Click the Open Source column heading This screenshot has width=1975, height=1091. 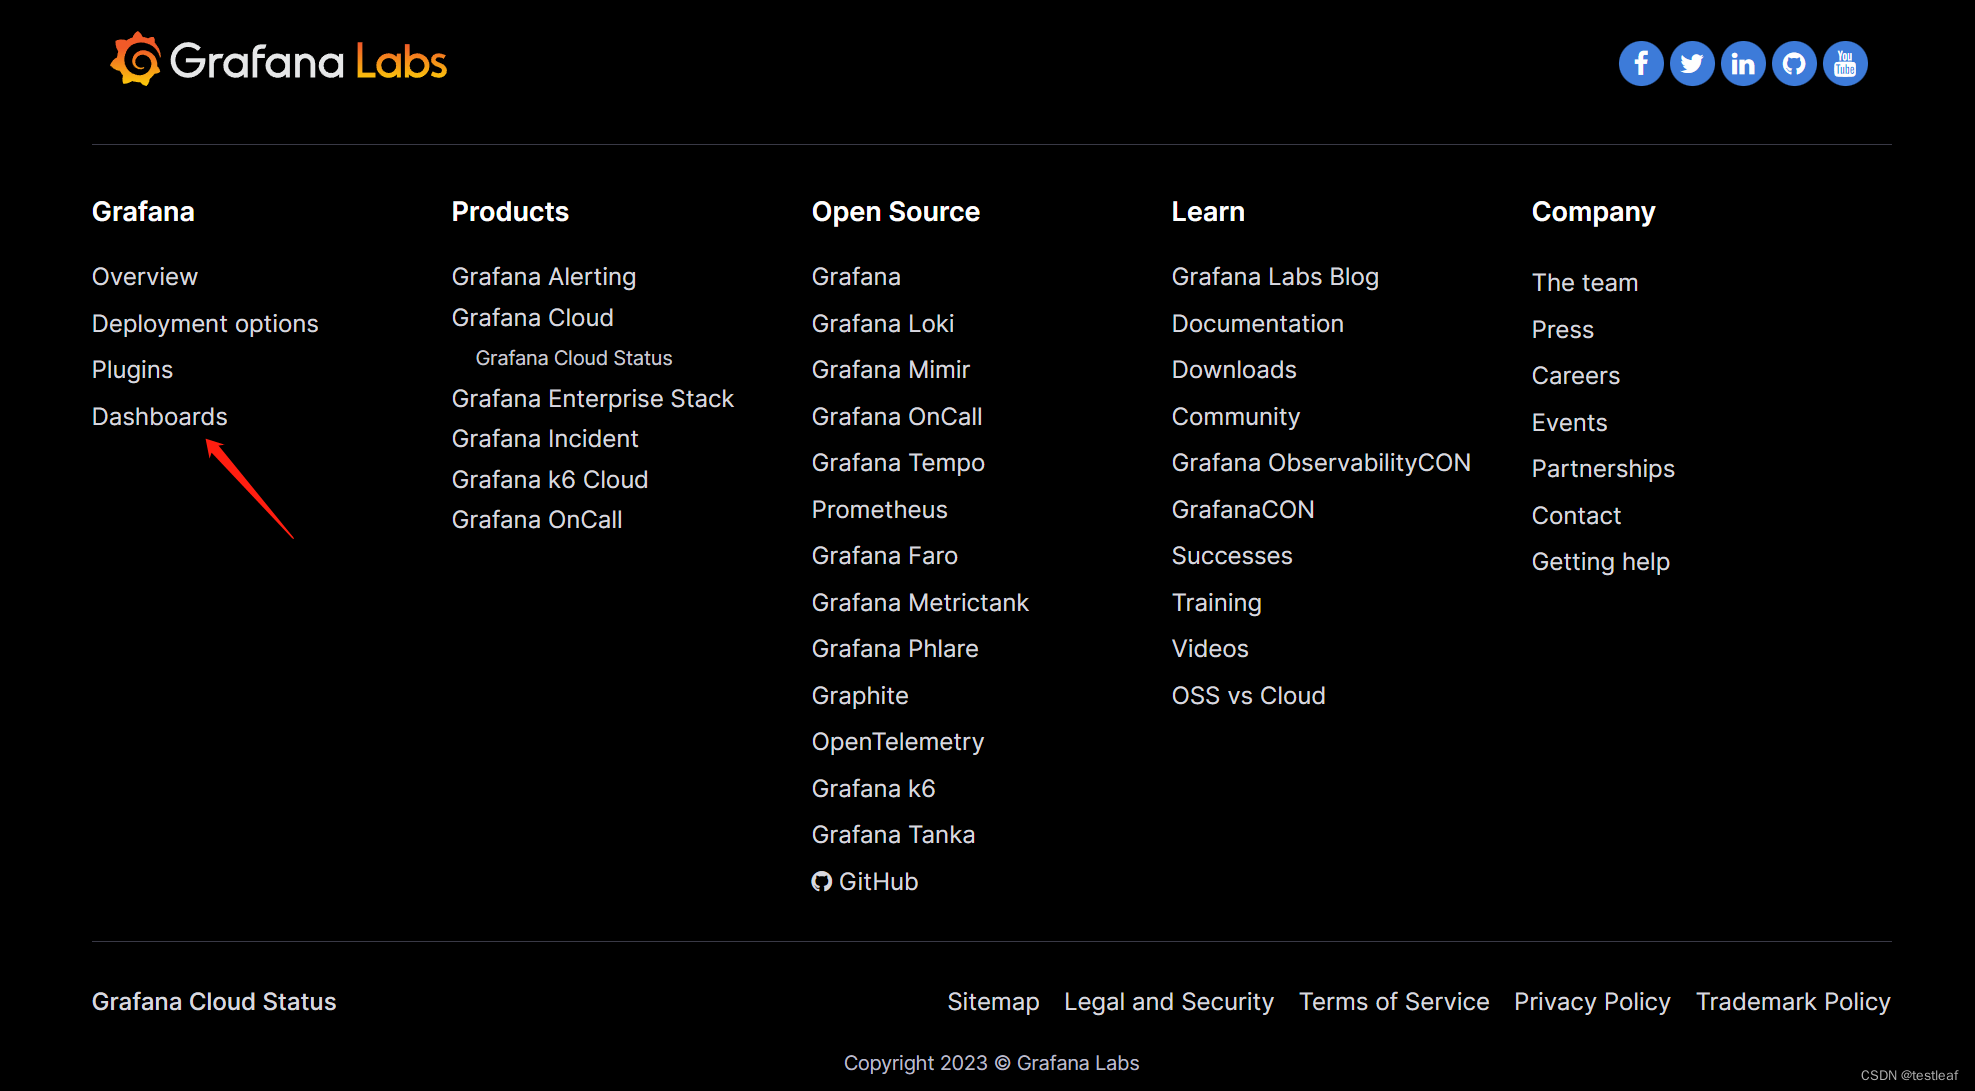click(x=896, y=211)
